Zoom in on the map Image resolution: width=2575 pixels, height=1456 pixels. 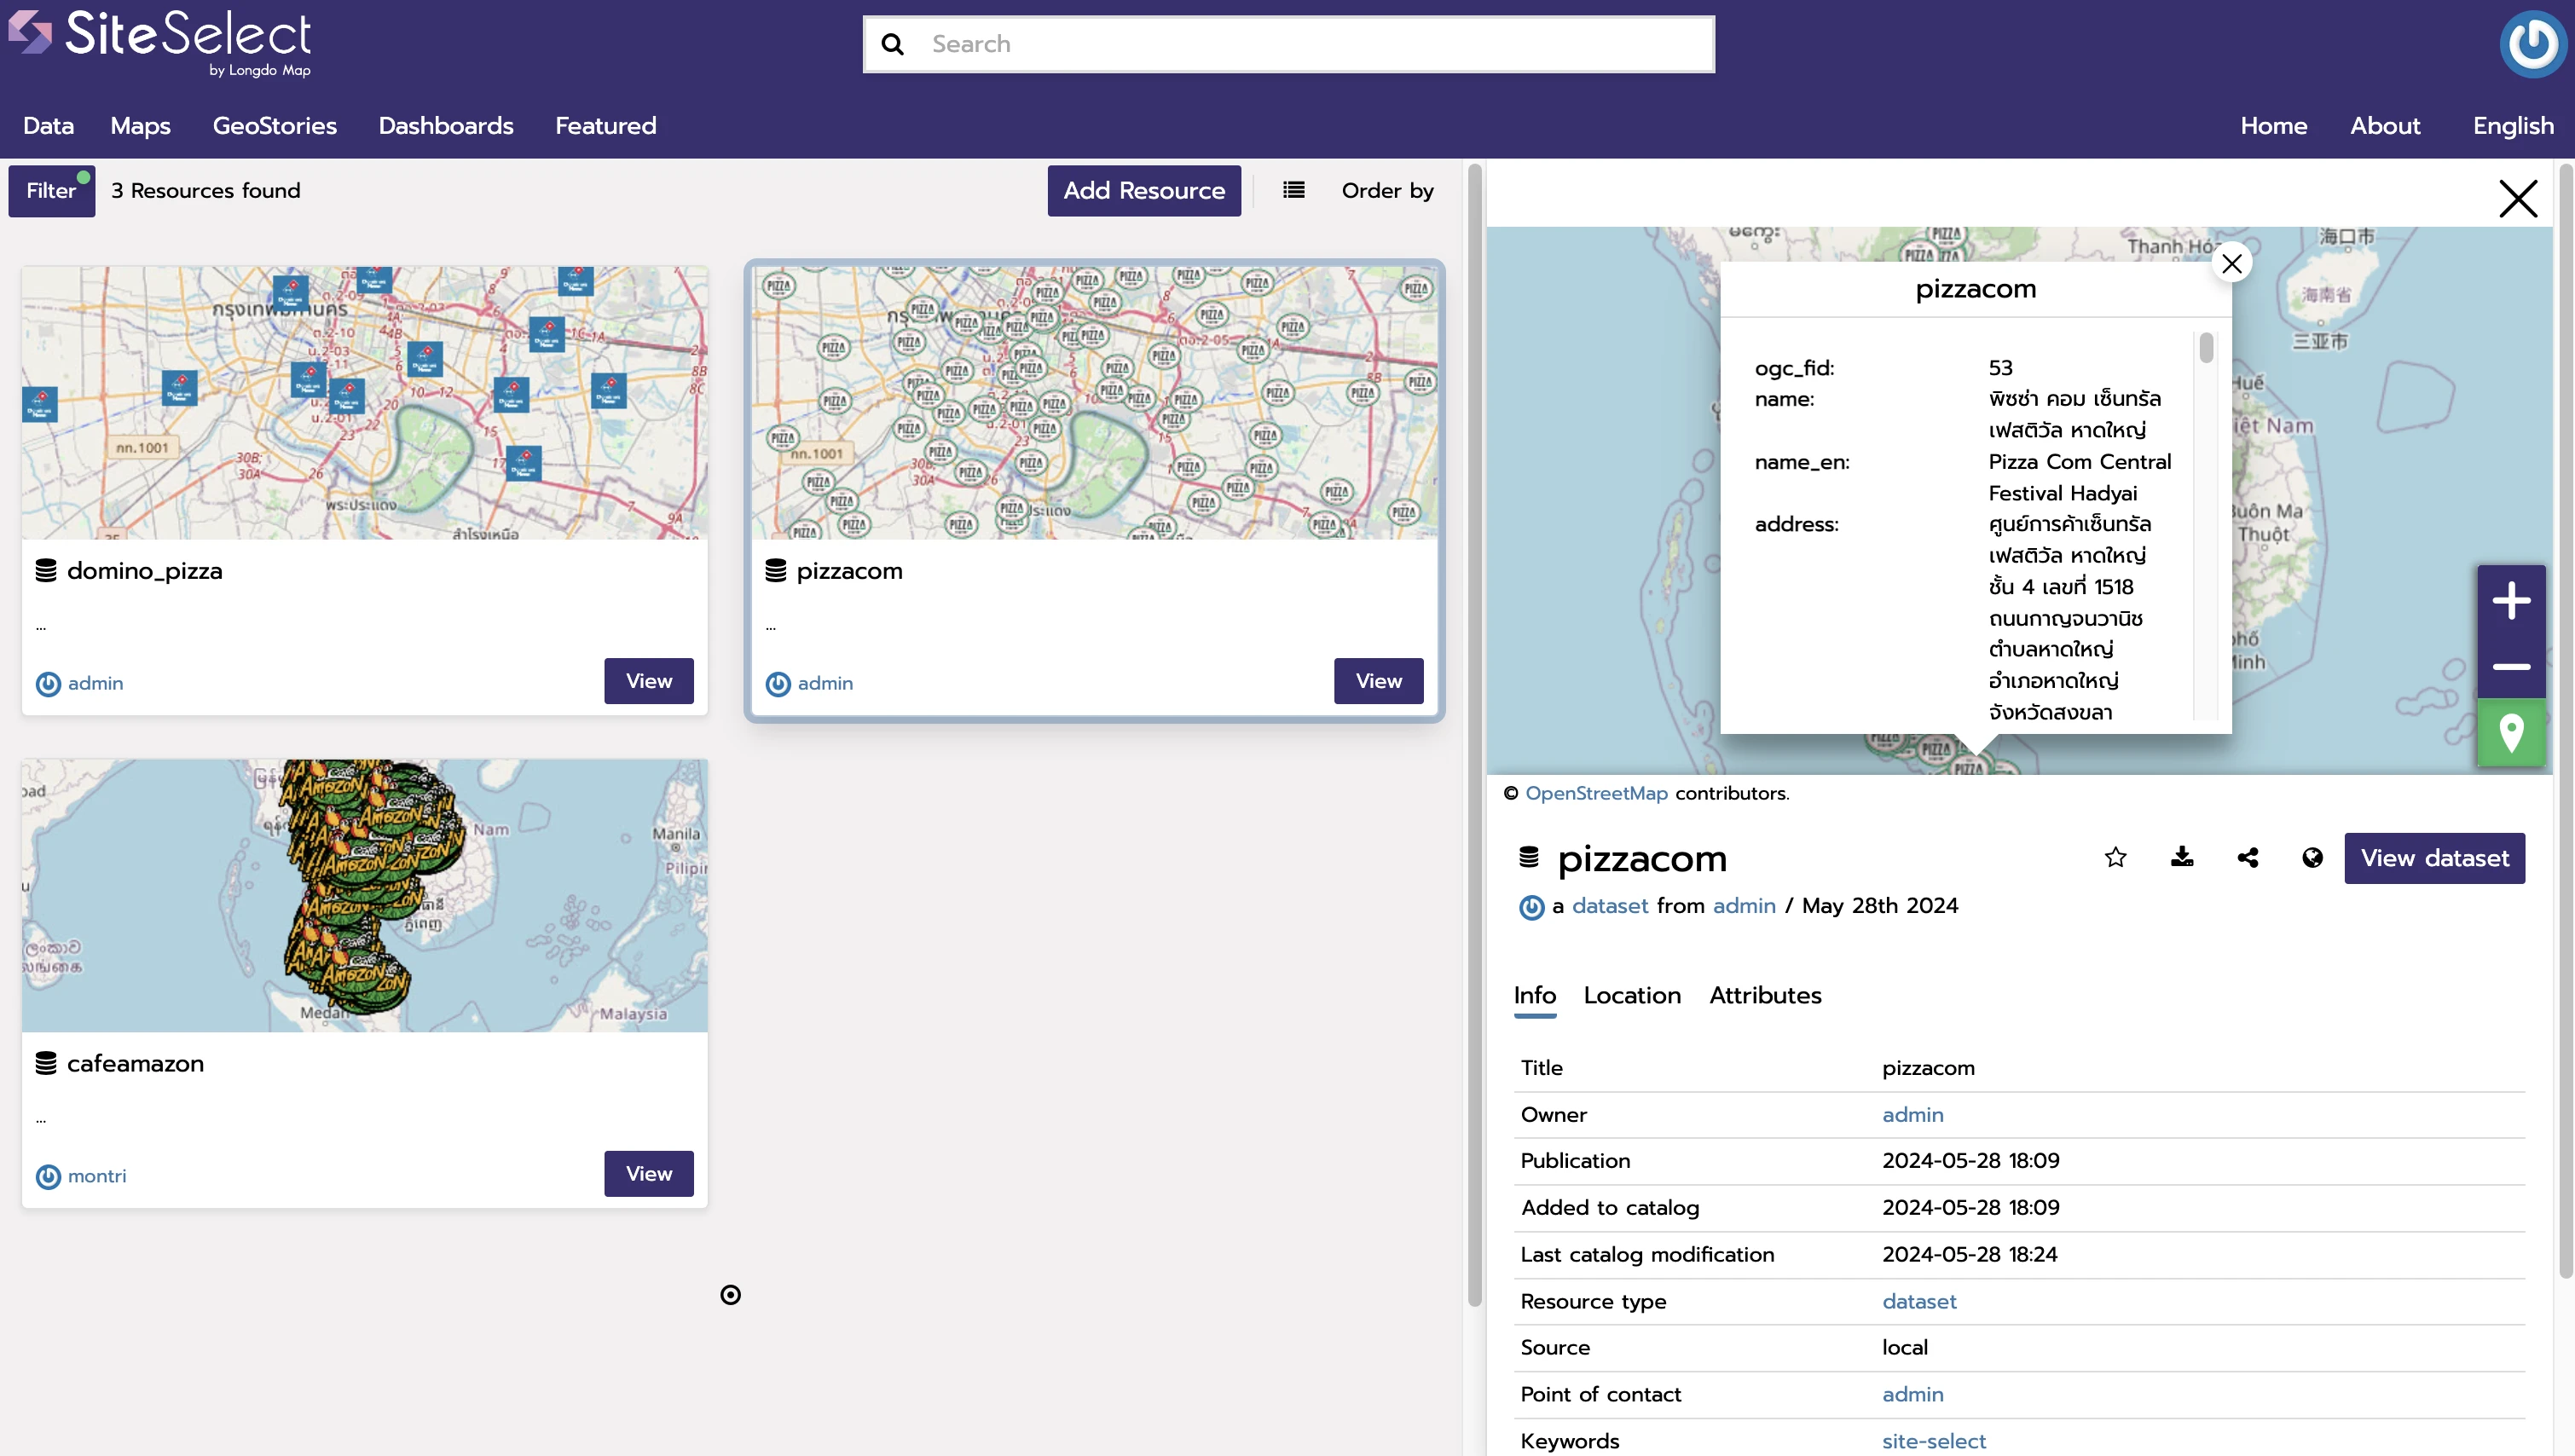2510,601
